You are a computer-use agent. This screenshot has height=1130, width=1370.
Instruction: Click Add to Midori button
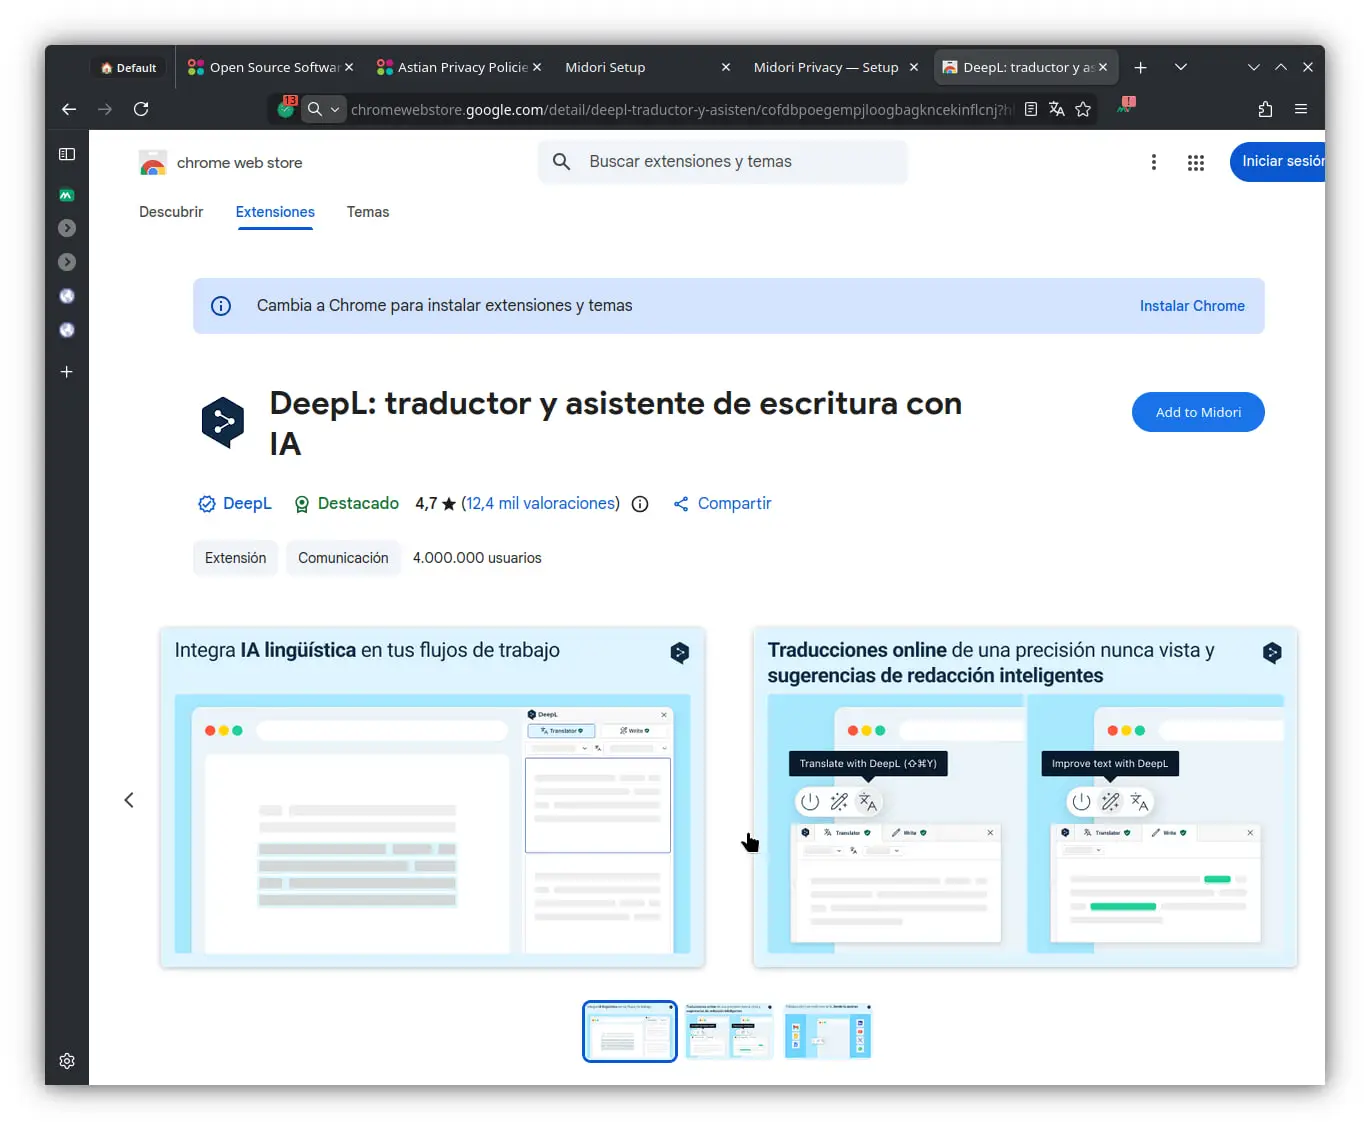pos(1198,412)
